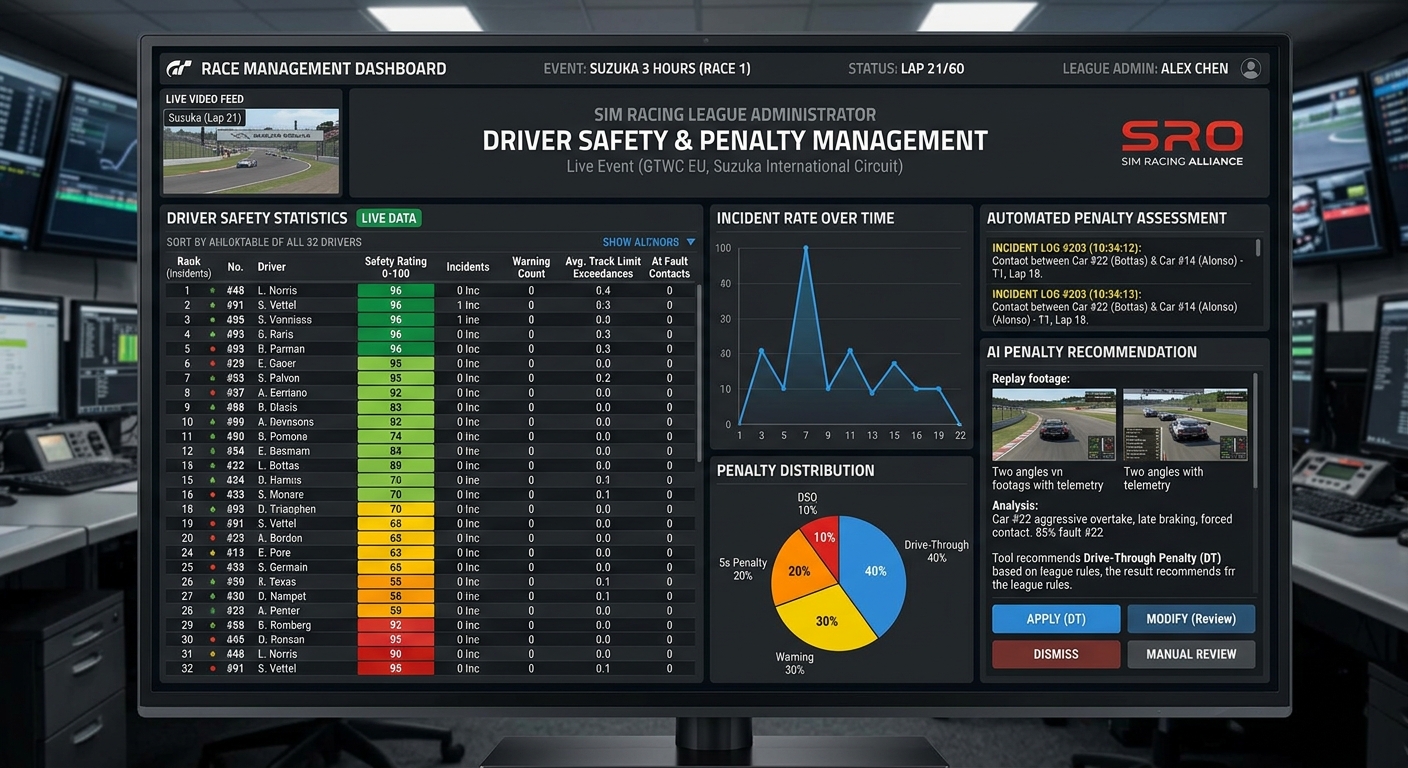Toggle the LIVE DATA badge
This screenshot has width=1408, height=768.
390,218
